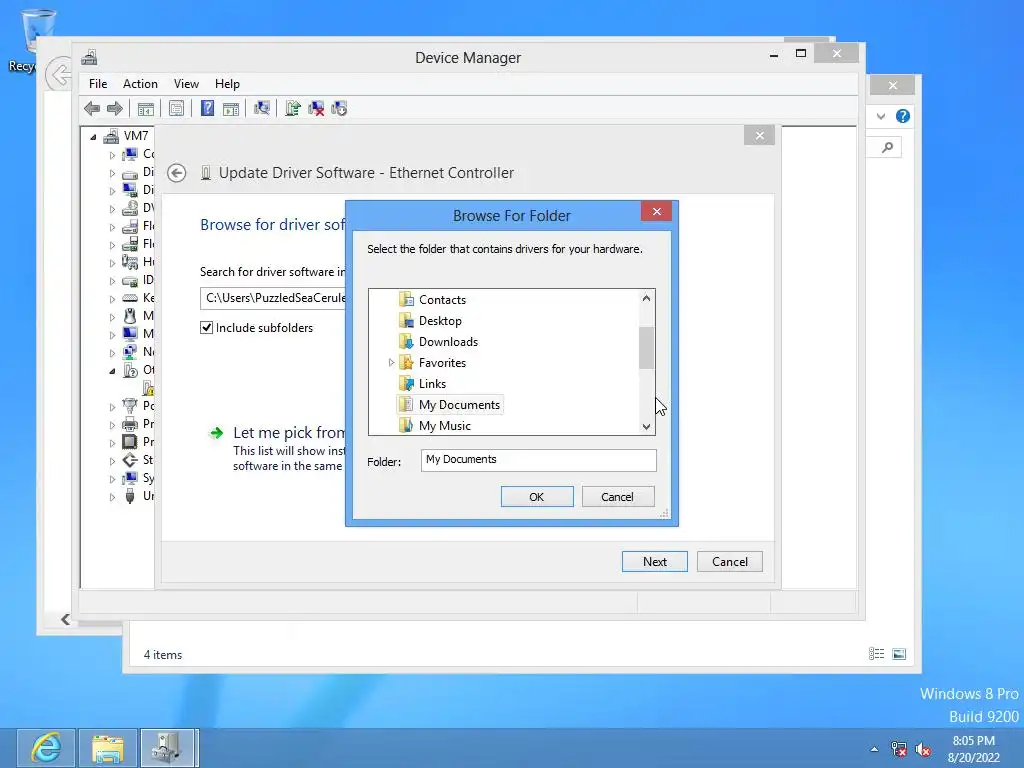Image resolution: width=1024 pixels, height=768 pixels.
Task: Close the Browse For Folder dialog
Action: pos(657,212)
